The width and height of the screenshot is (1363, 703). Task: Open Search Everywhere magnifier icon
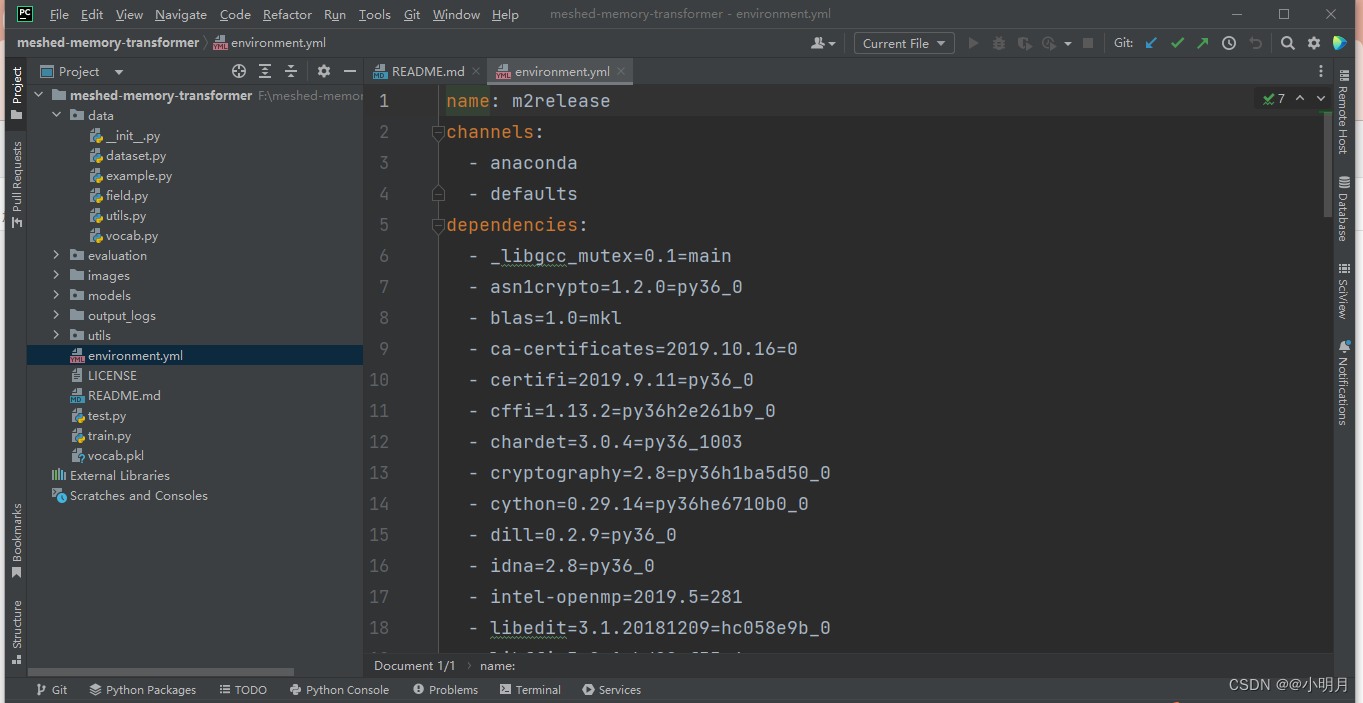1288,43
